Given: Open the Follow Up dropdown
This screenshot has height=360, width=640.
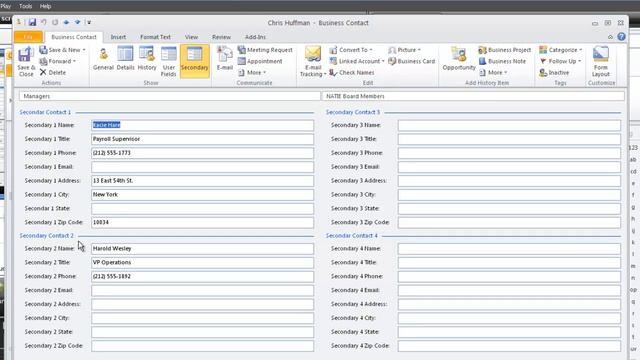Looking at the screenshot, I should pos(560,61).
